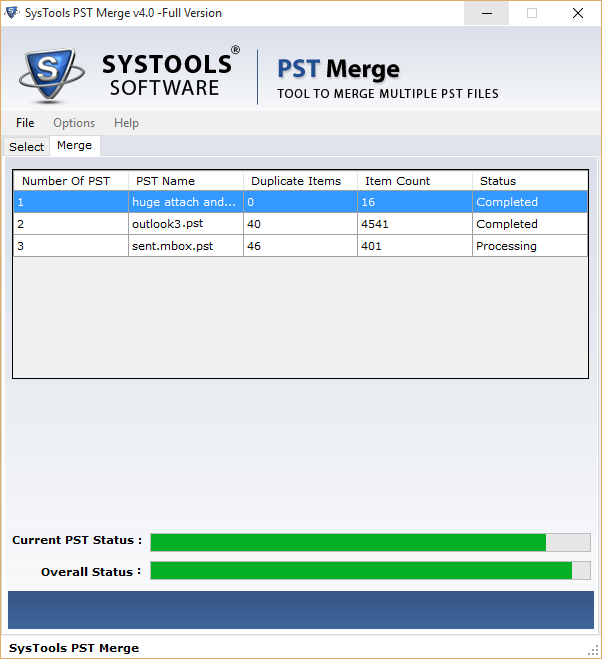Click duplicate items value 40

[300, 224]
